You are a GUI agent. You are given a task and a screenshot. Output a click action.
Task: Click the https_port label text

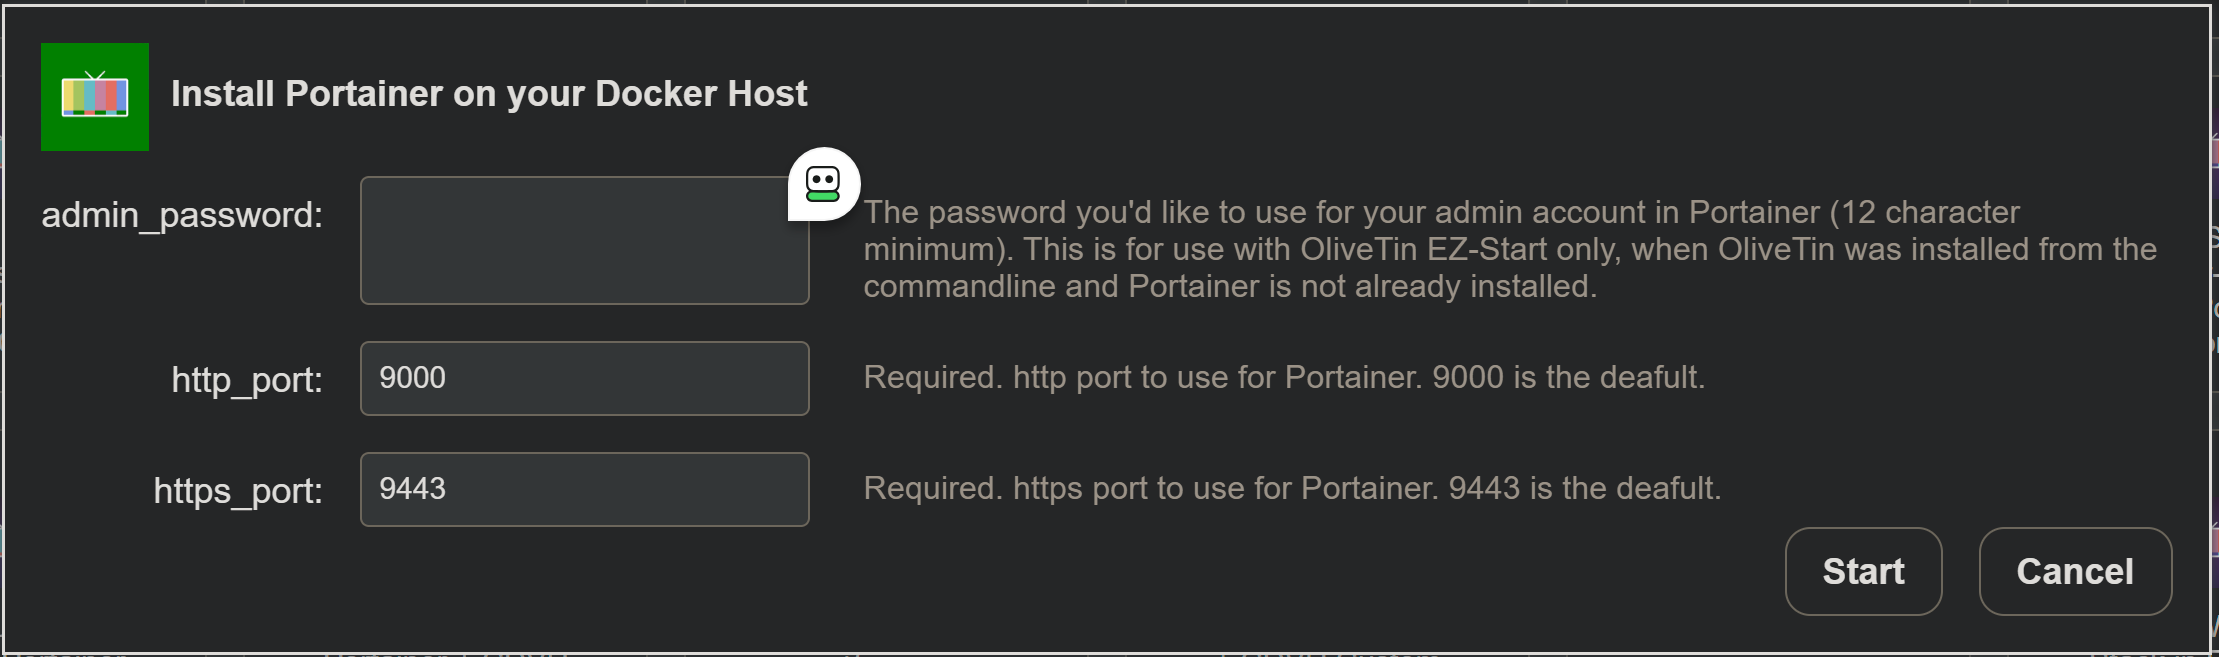click(238, 491)
